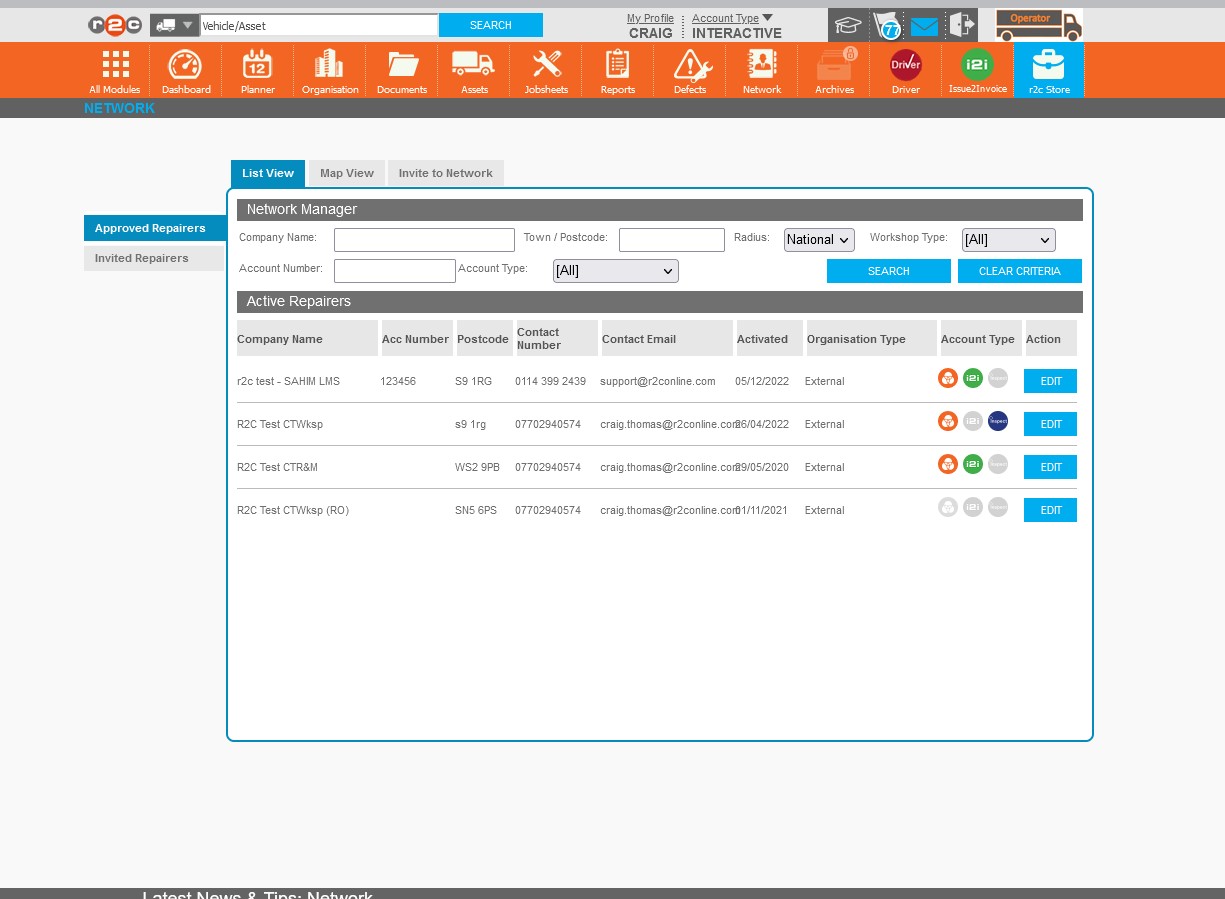Open the r2c Store briefcase icon

point(1048,70)
